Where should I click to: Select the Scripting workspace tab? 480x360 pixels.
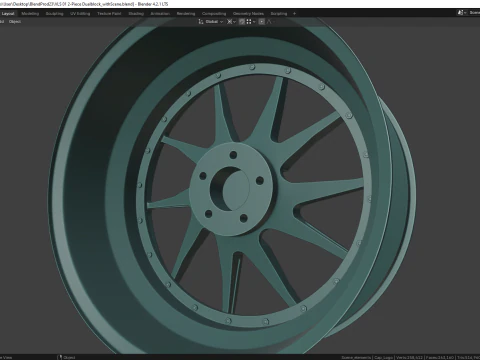pos(279,14)
